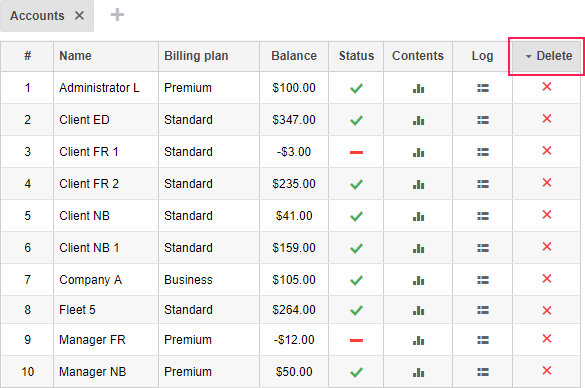Sort table by Balance column header
Viewport: 585px width, 388px height.
[x=294, y=56]
